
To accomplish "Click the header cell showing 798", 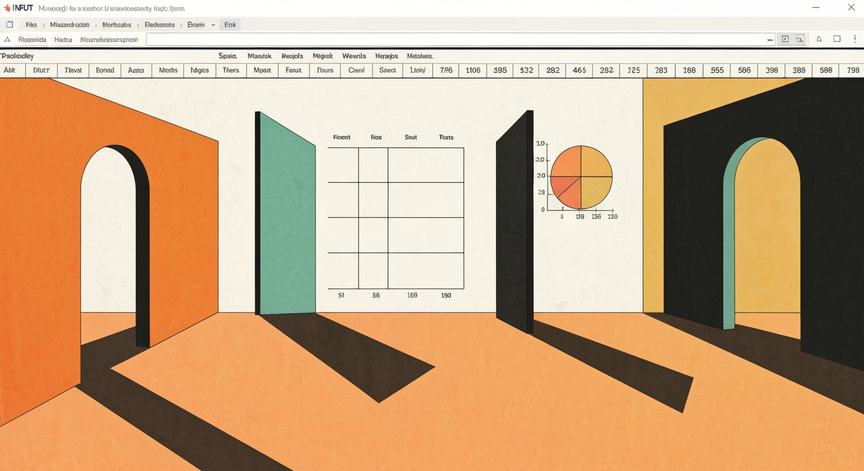I will (853, 70).
